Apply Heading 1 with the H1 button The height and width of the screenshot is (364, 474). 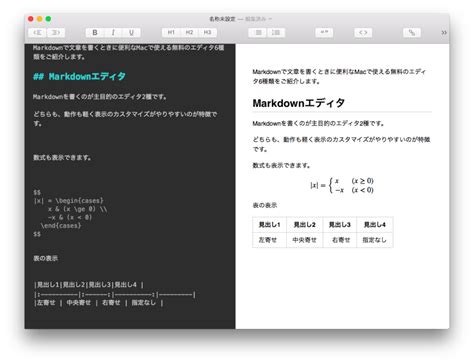click(171, 32)
